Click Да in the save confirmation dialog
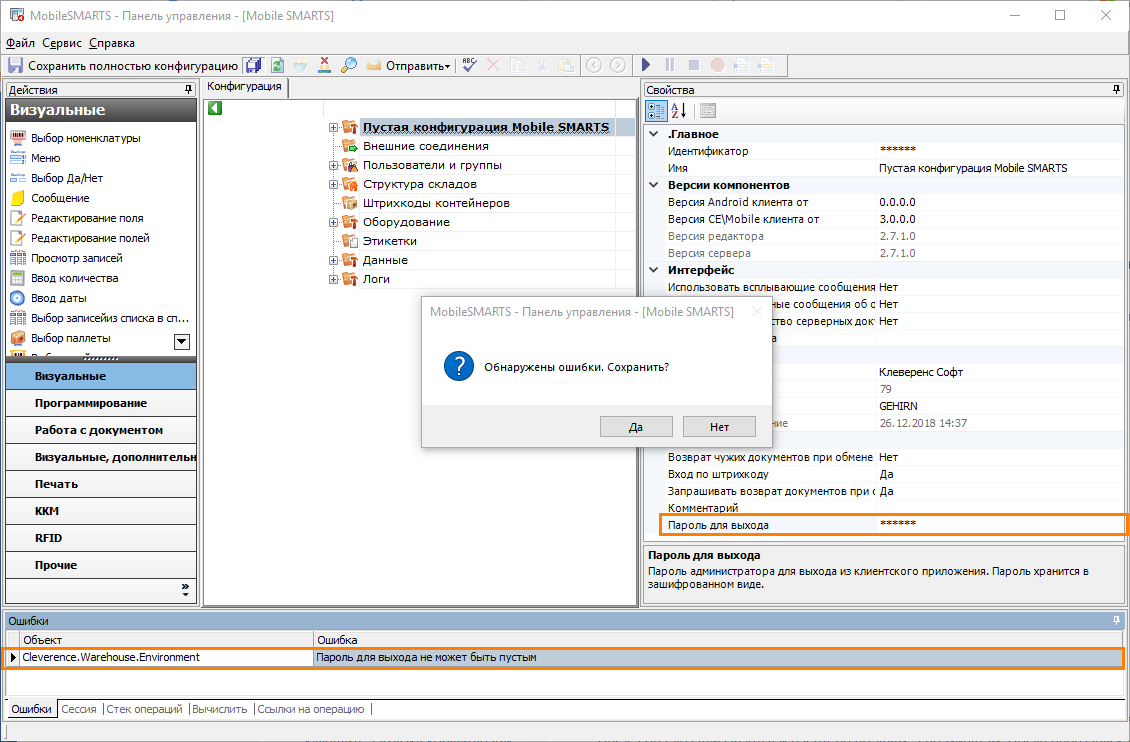 [636, 426]
